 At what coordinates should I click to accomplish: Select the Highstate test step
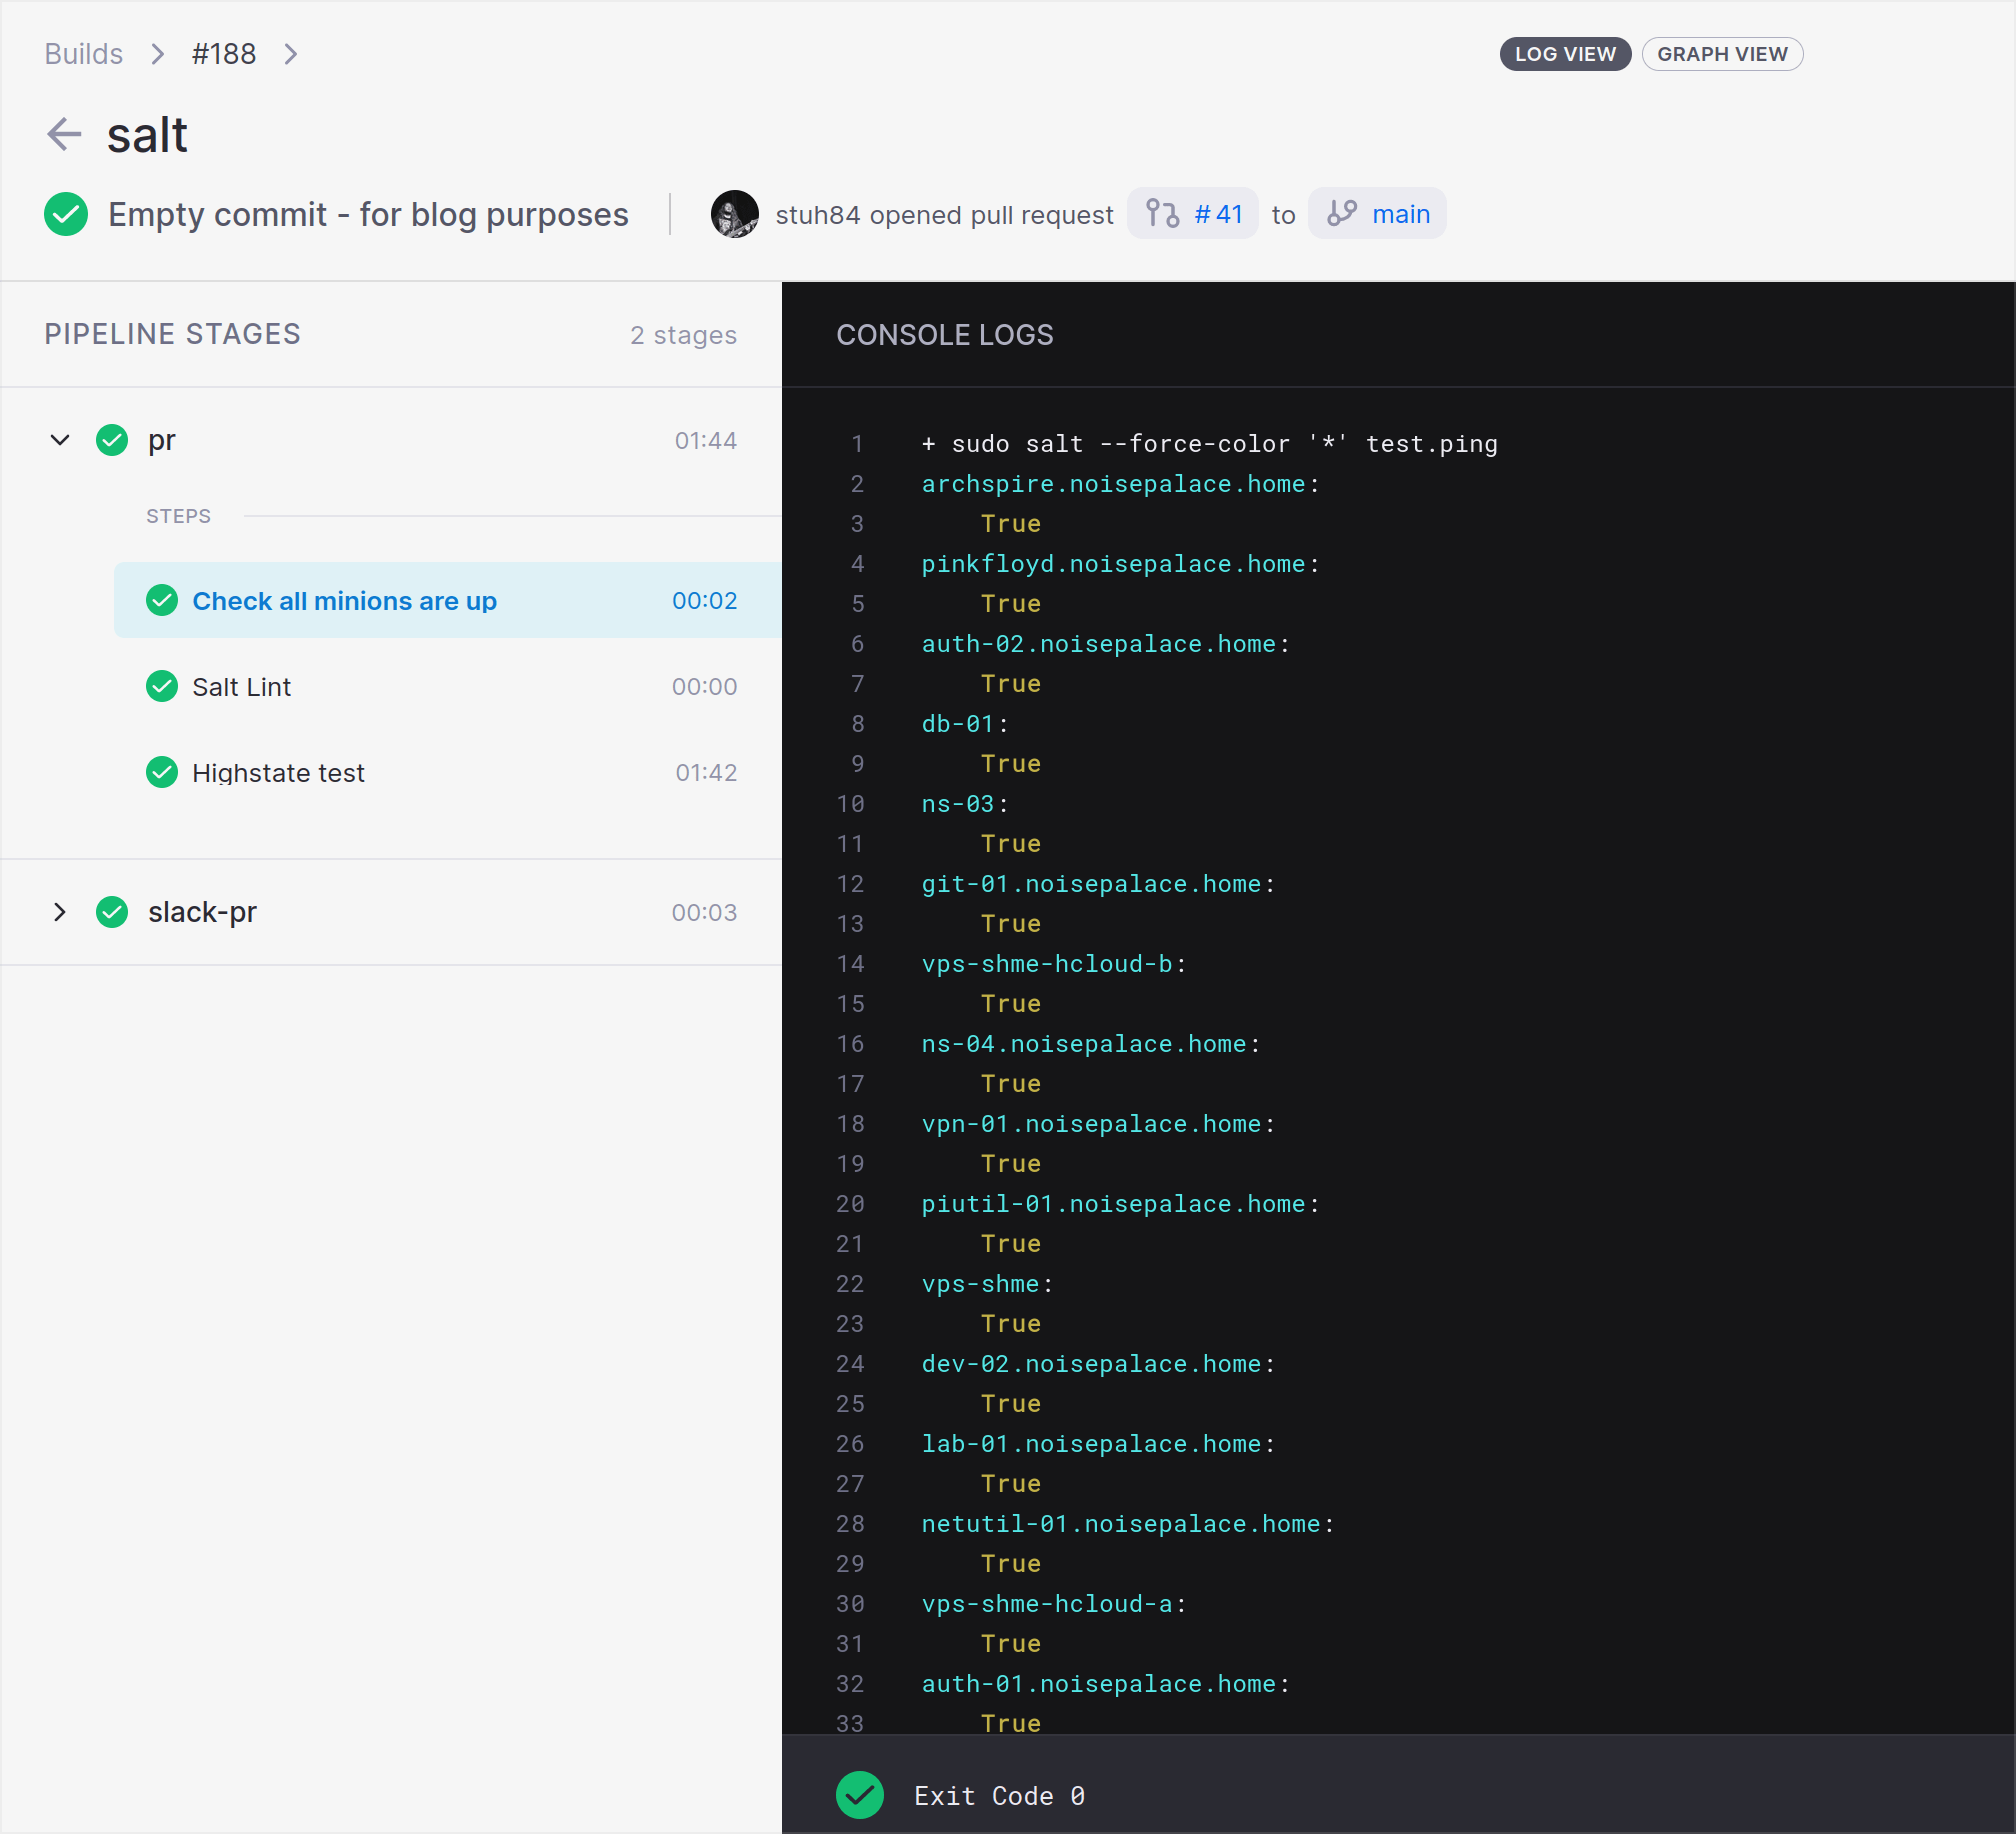tap(278, 773)
